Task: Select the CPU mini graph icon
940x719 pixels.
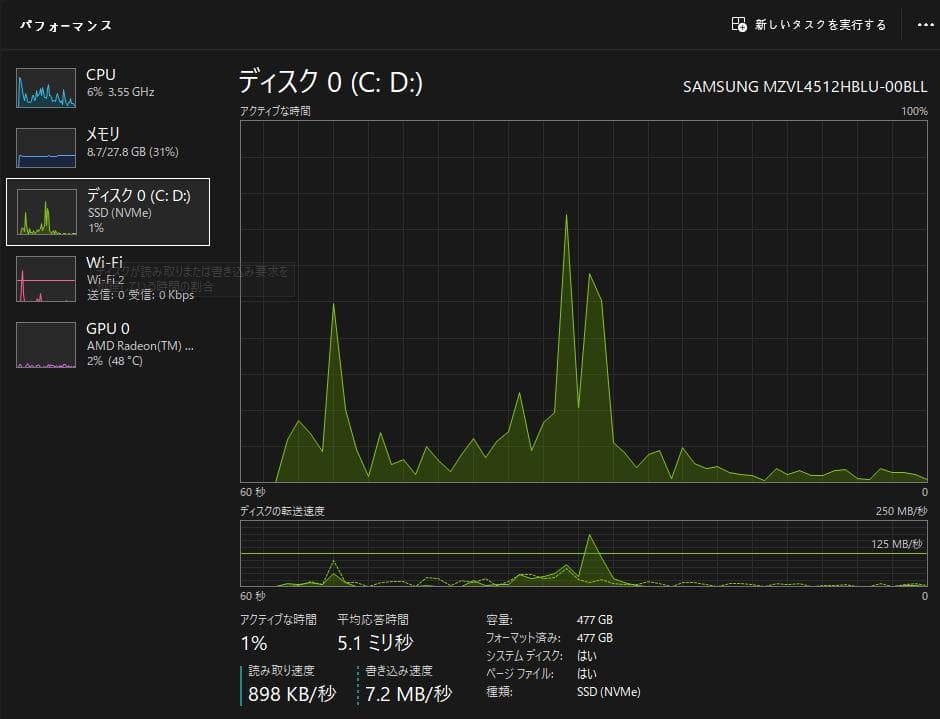Action: (x=45, y=88)
